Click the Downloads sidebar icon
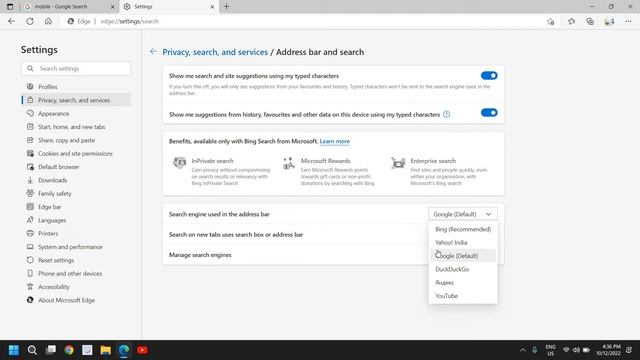The width and height of the screenshot is (640, 360). [x=30, y=180]
